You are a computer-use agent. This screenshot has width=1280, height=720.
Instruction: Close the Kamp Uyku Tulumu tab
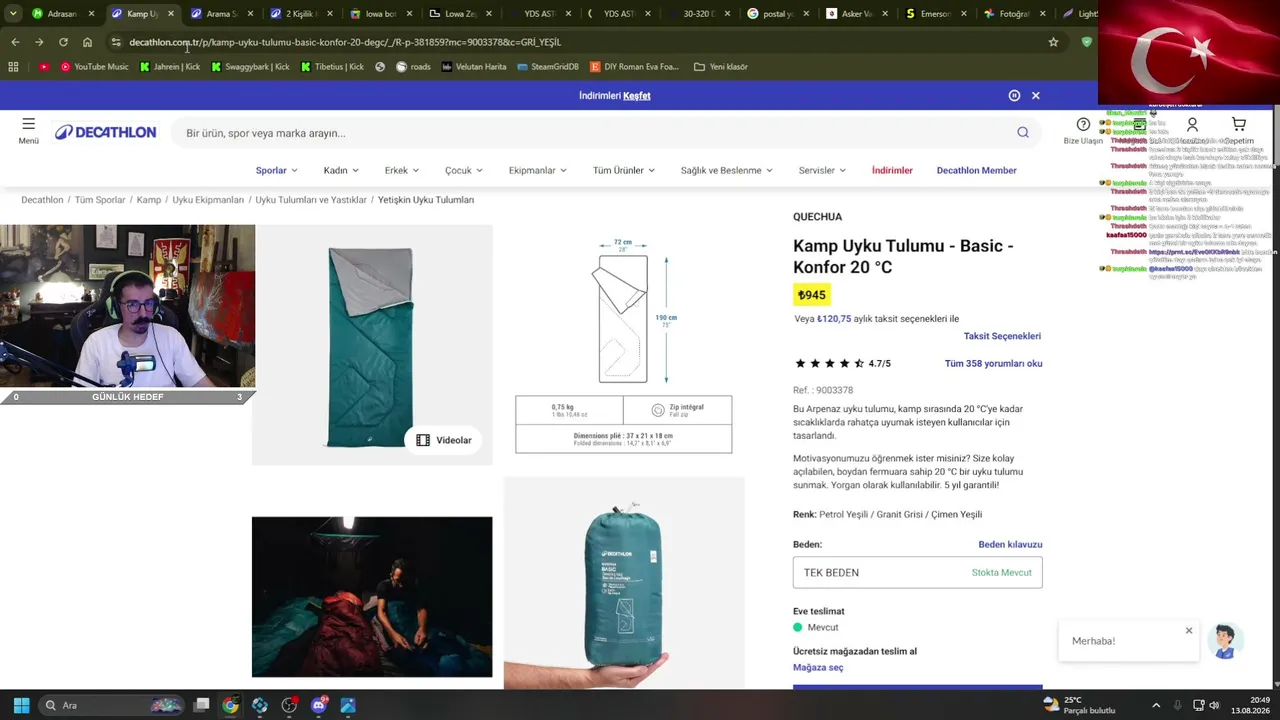171,14
